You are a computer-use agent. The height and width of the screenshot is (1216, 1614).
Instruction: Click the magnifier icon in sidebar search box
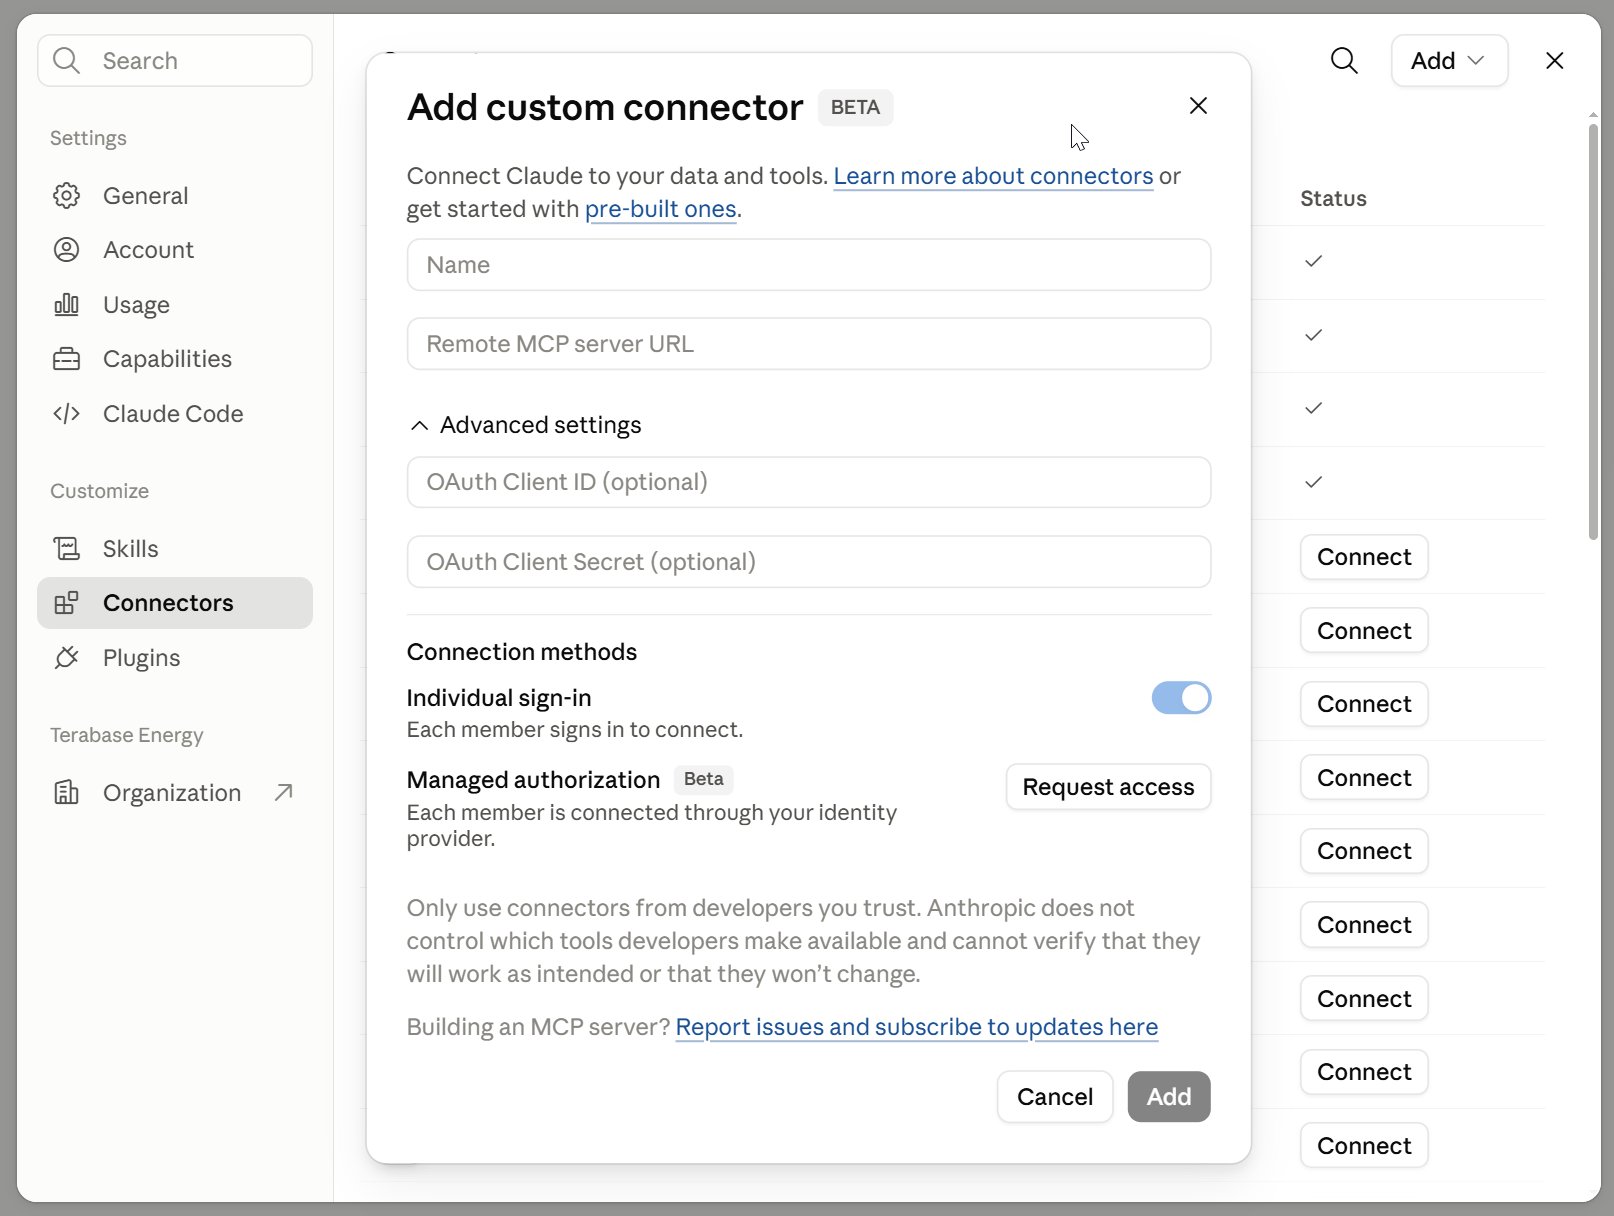click(66, 60)
